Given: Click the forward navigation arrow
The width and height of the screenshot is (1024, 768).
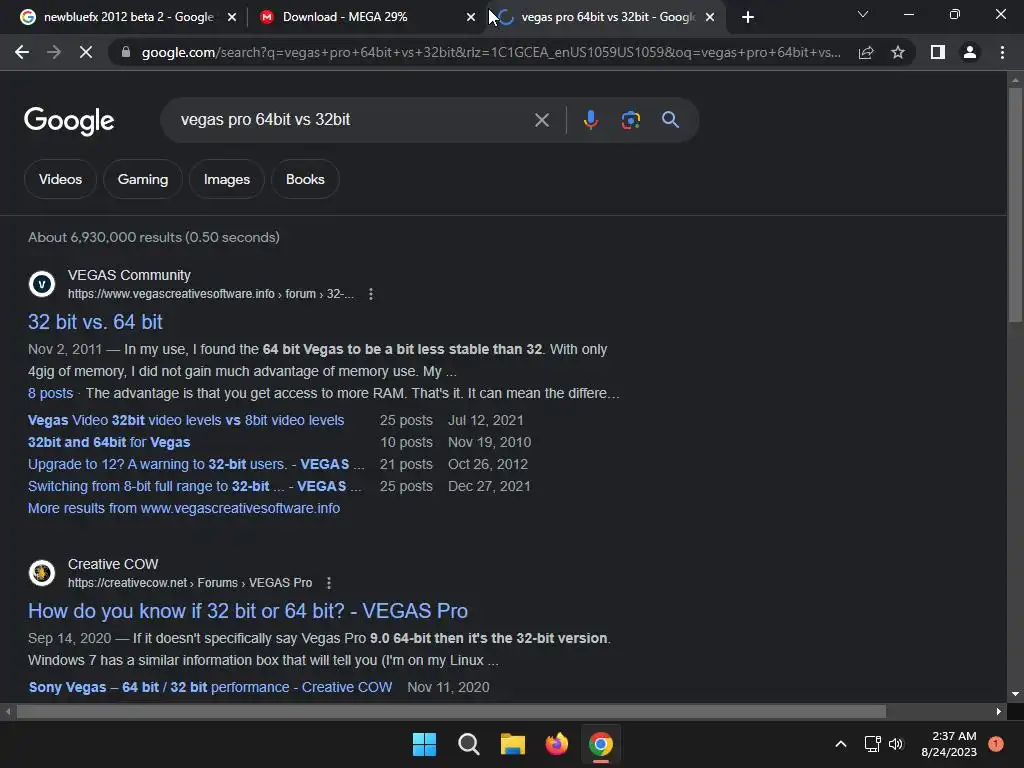Looking at the screenshot, I should click(54, 52).
